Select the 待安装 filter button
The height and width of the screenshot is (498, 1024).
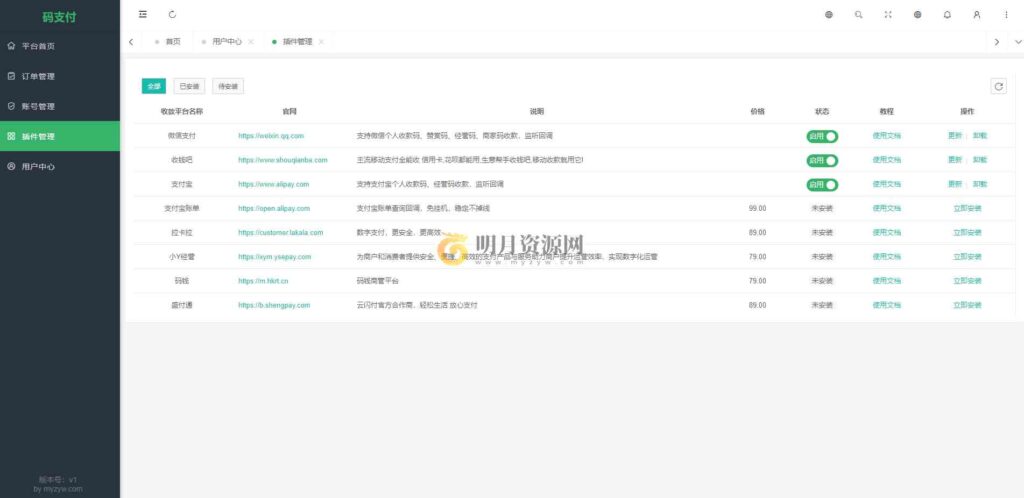tap(228, 86)
